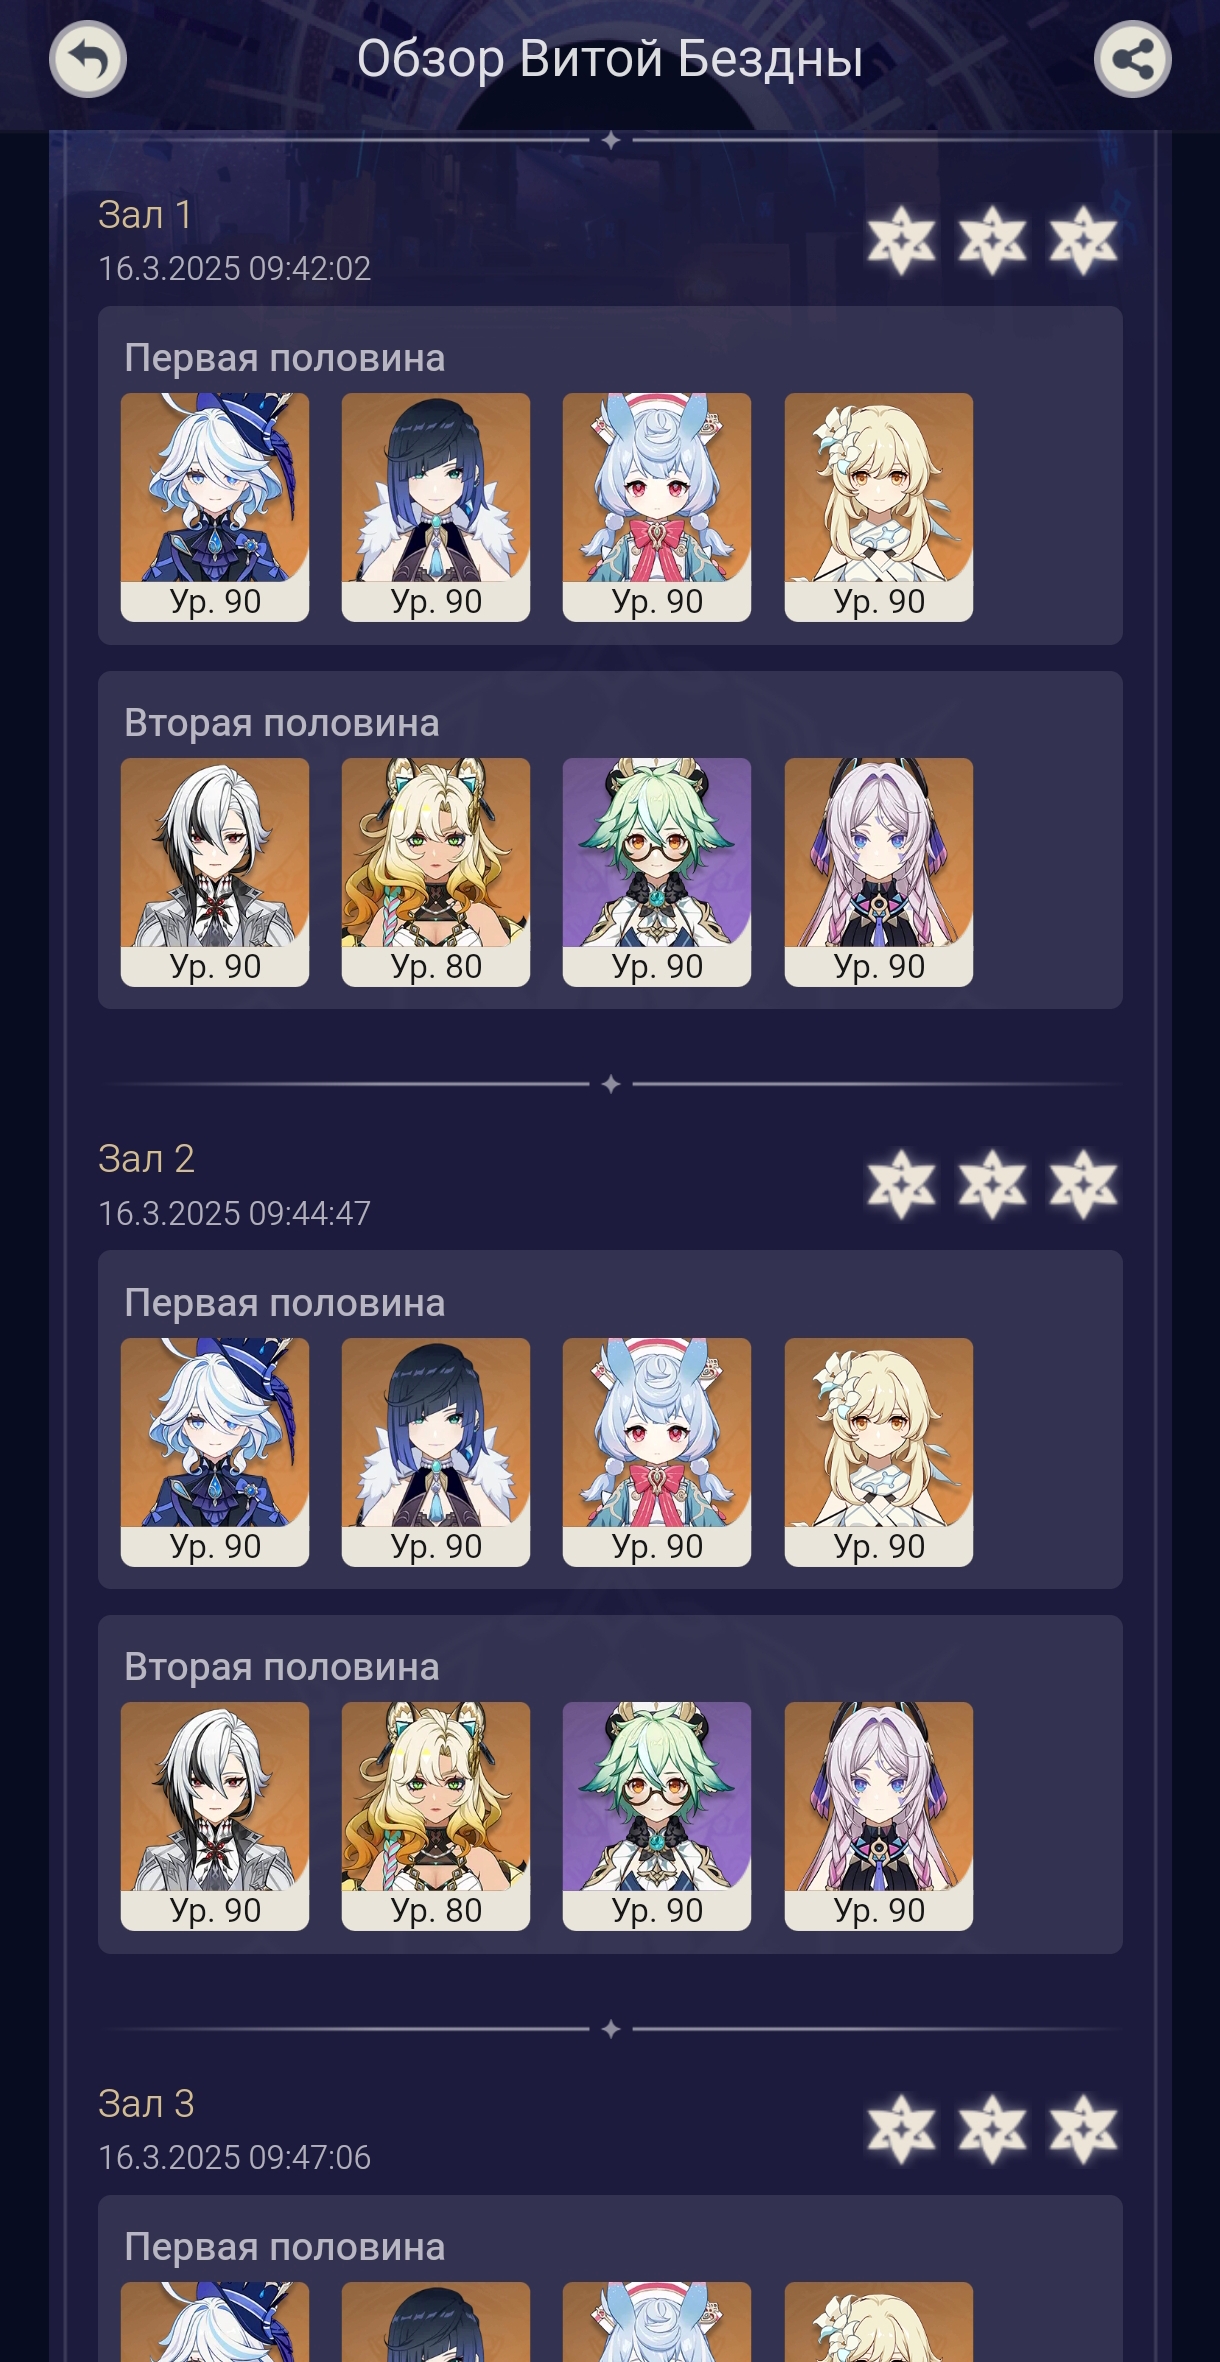Select Sucrose portrait in Зал 1 second half

click(657, 872)
